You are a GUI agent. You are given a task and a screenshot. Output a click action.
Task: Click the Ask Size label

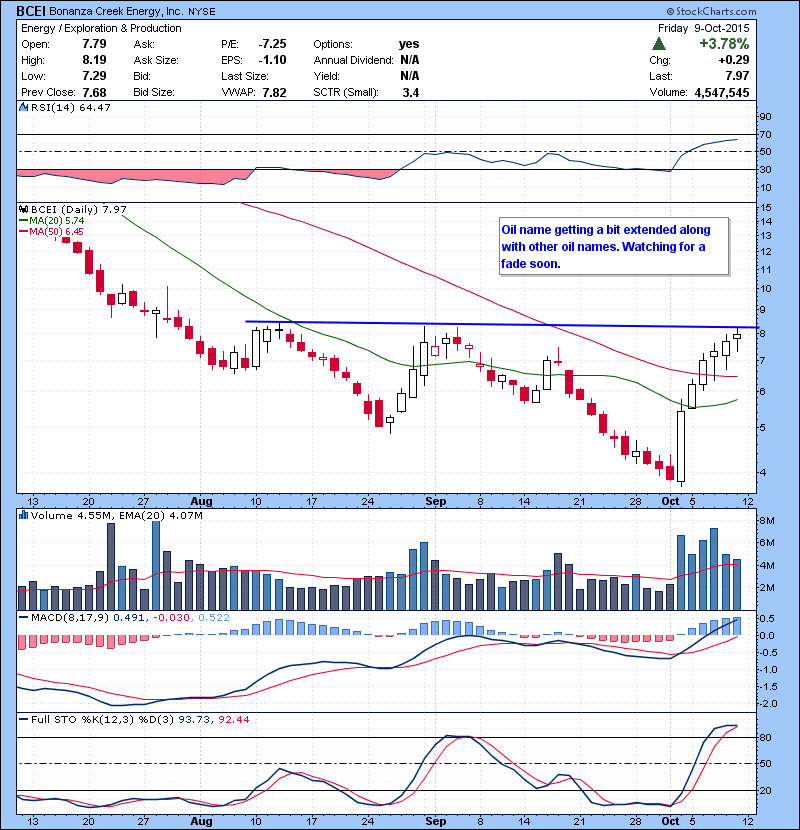pyautogui.click(x=156, y=60)
